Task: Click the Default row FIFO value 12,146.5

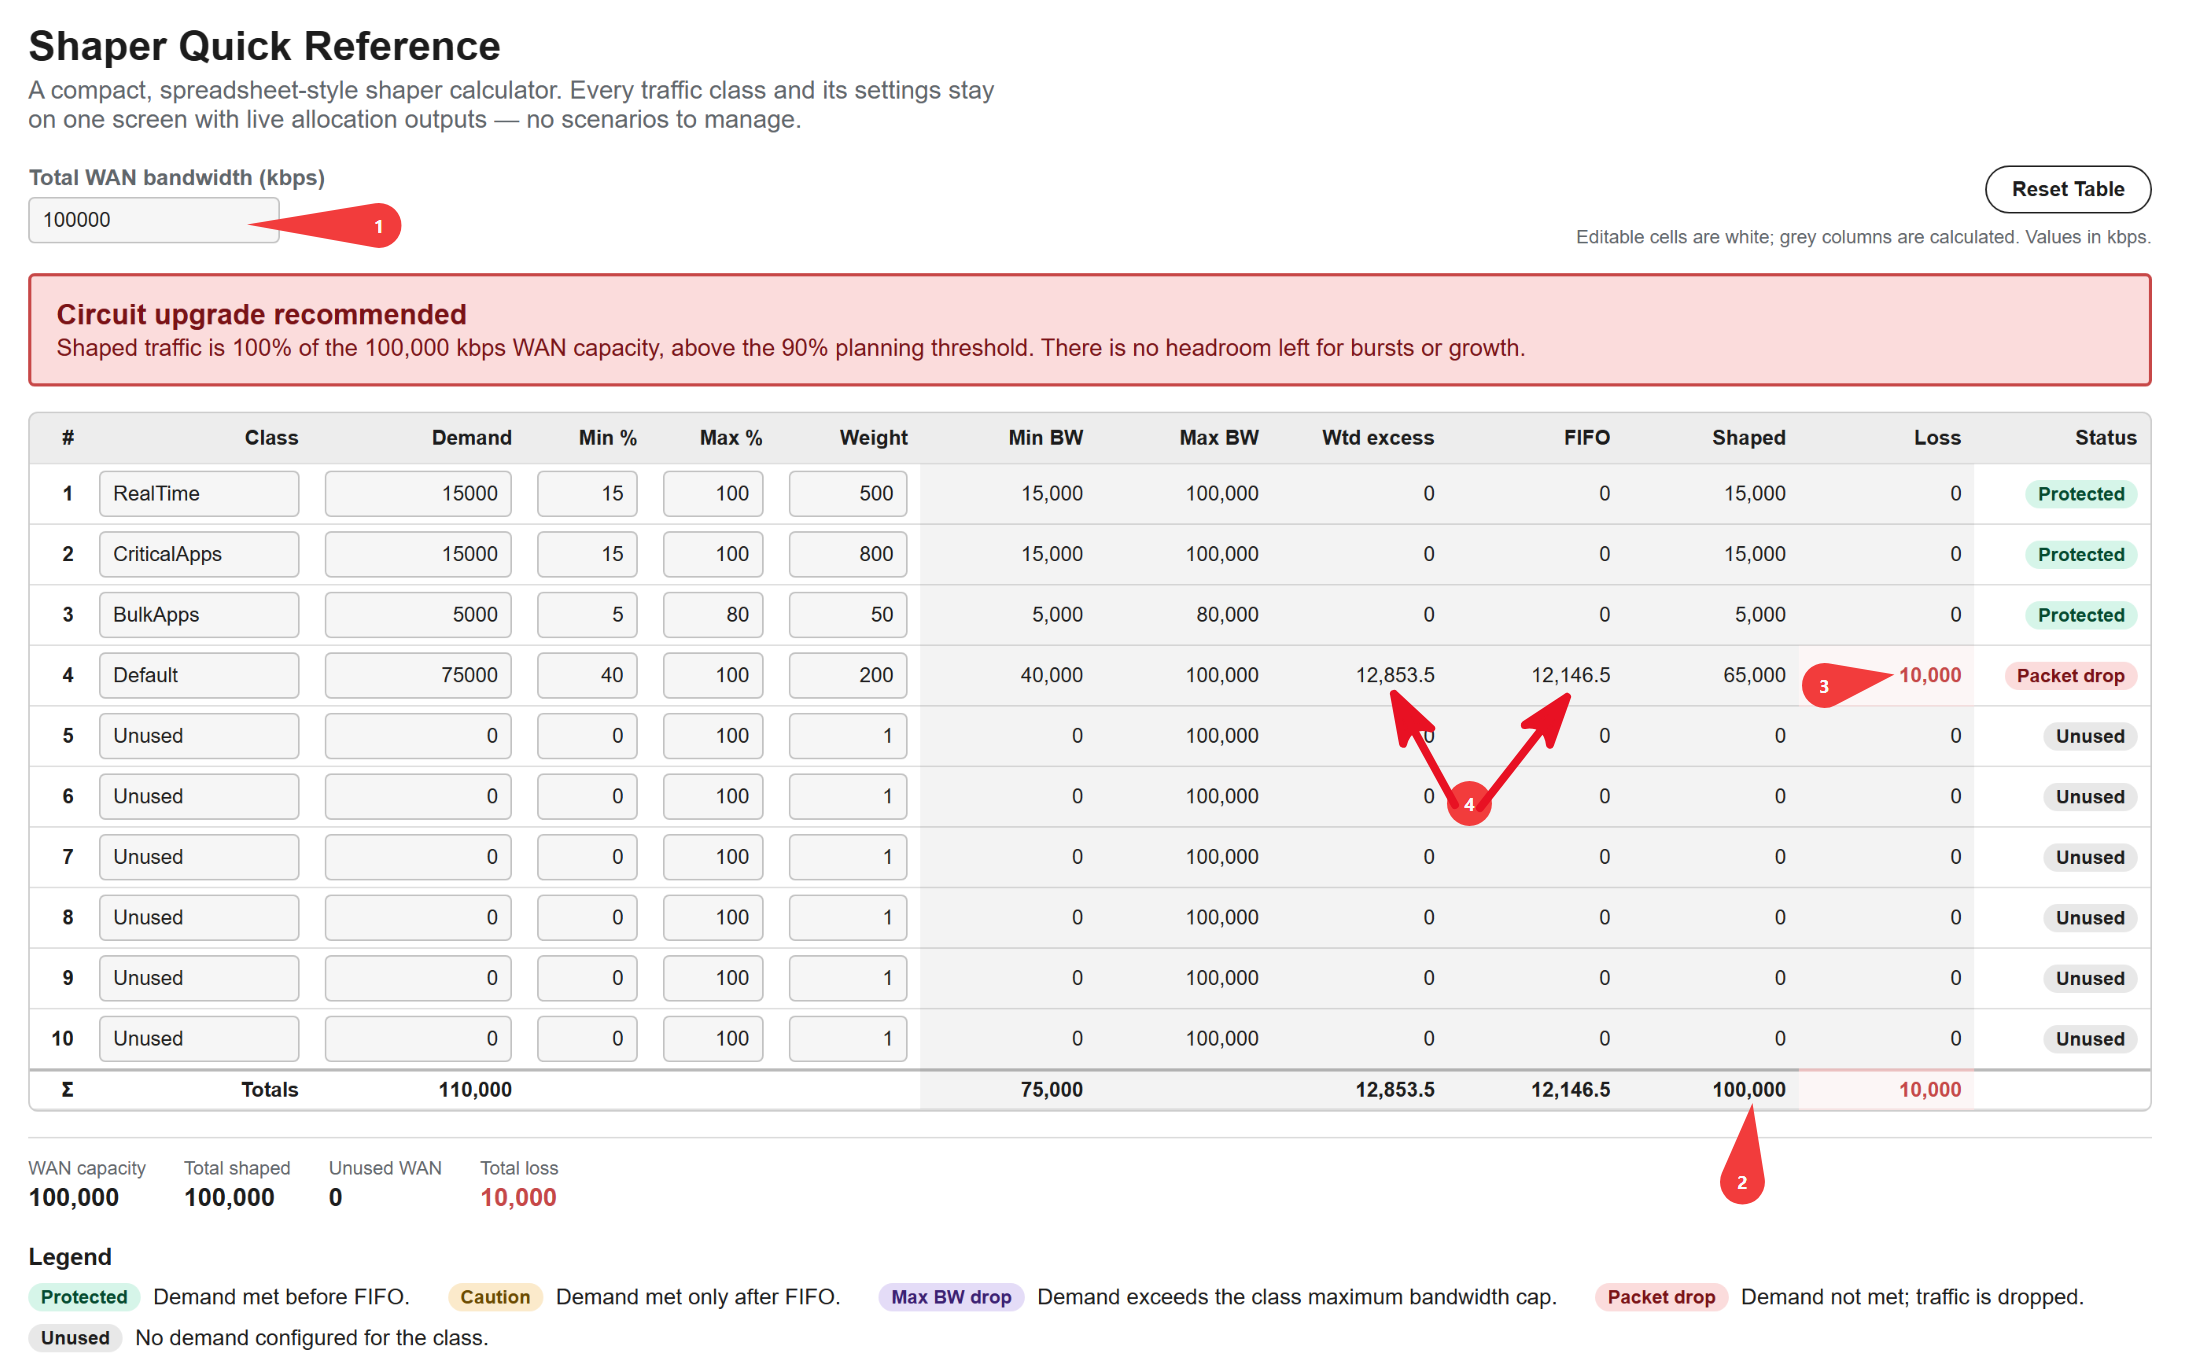Action: (x=1570, y=675)
